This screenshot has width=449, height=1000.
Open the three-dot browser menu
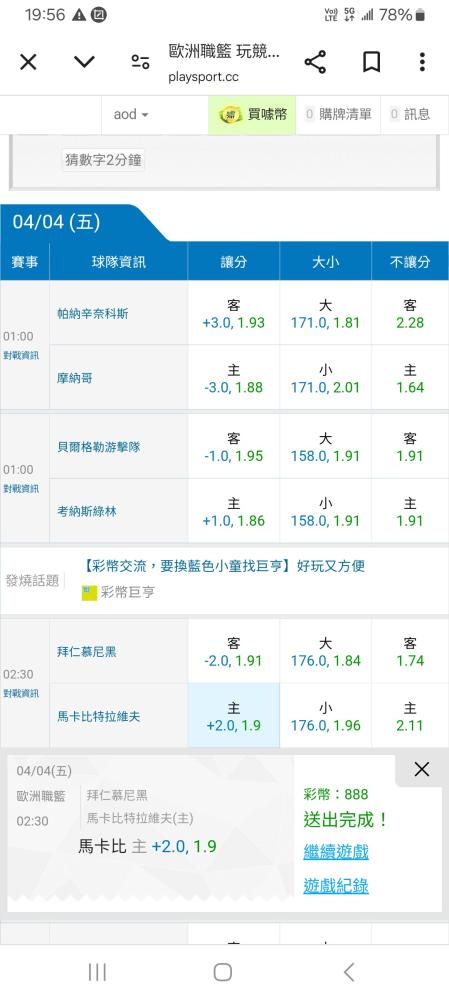422,62
